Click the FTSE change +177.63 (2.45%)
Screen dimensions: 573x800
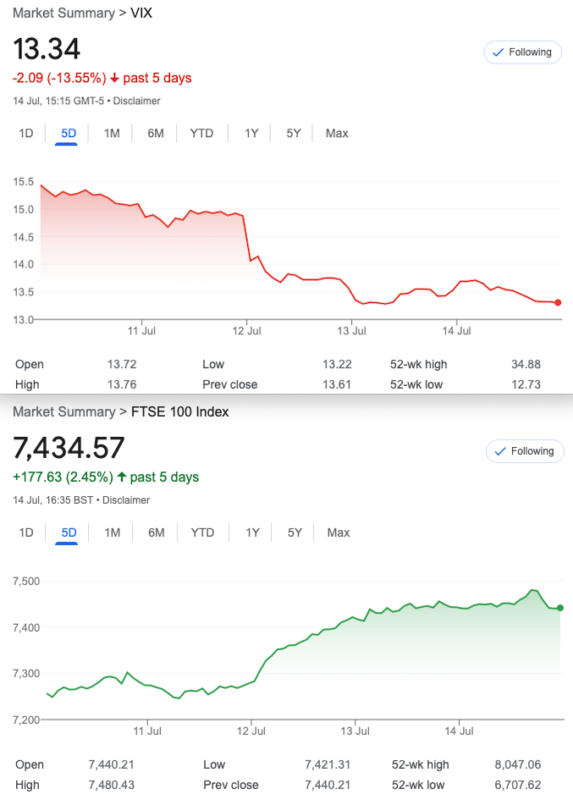click(63, 477)
